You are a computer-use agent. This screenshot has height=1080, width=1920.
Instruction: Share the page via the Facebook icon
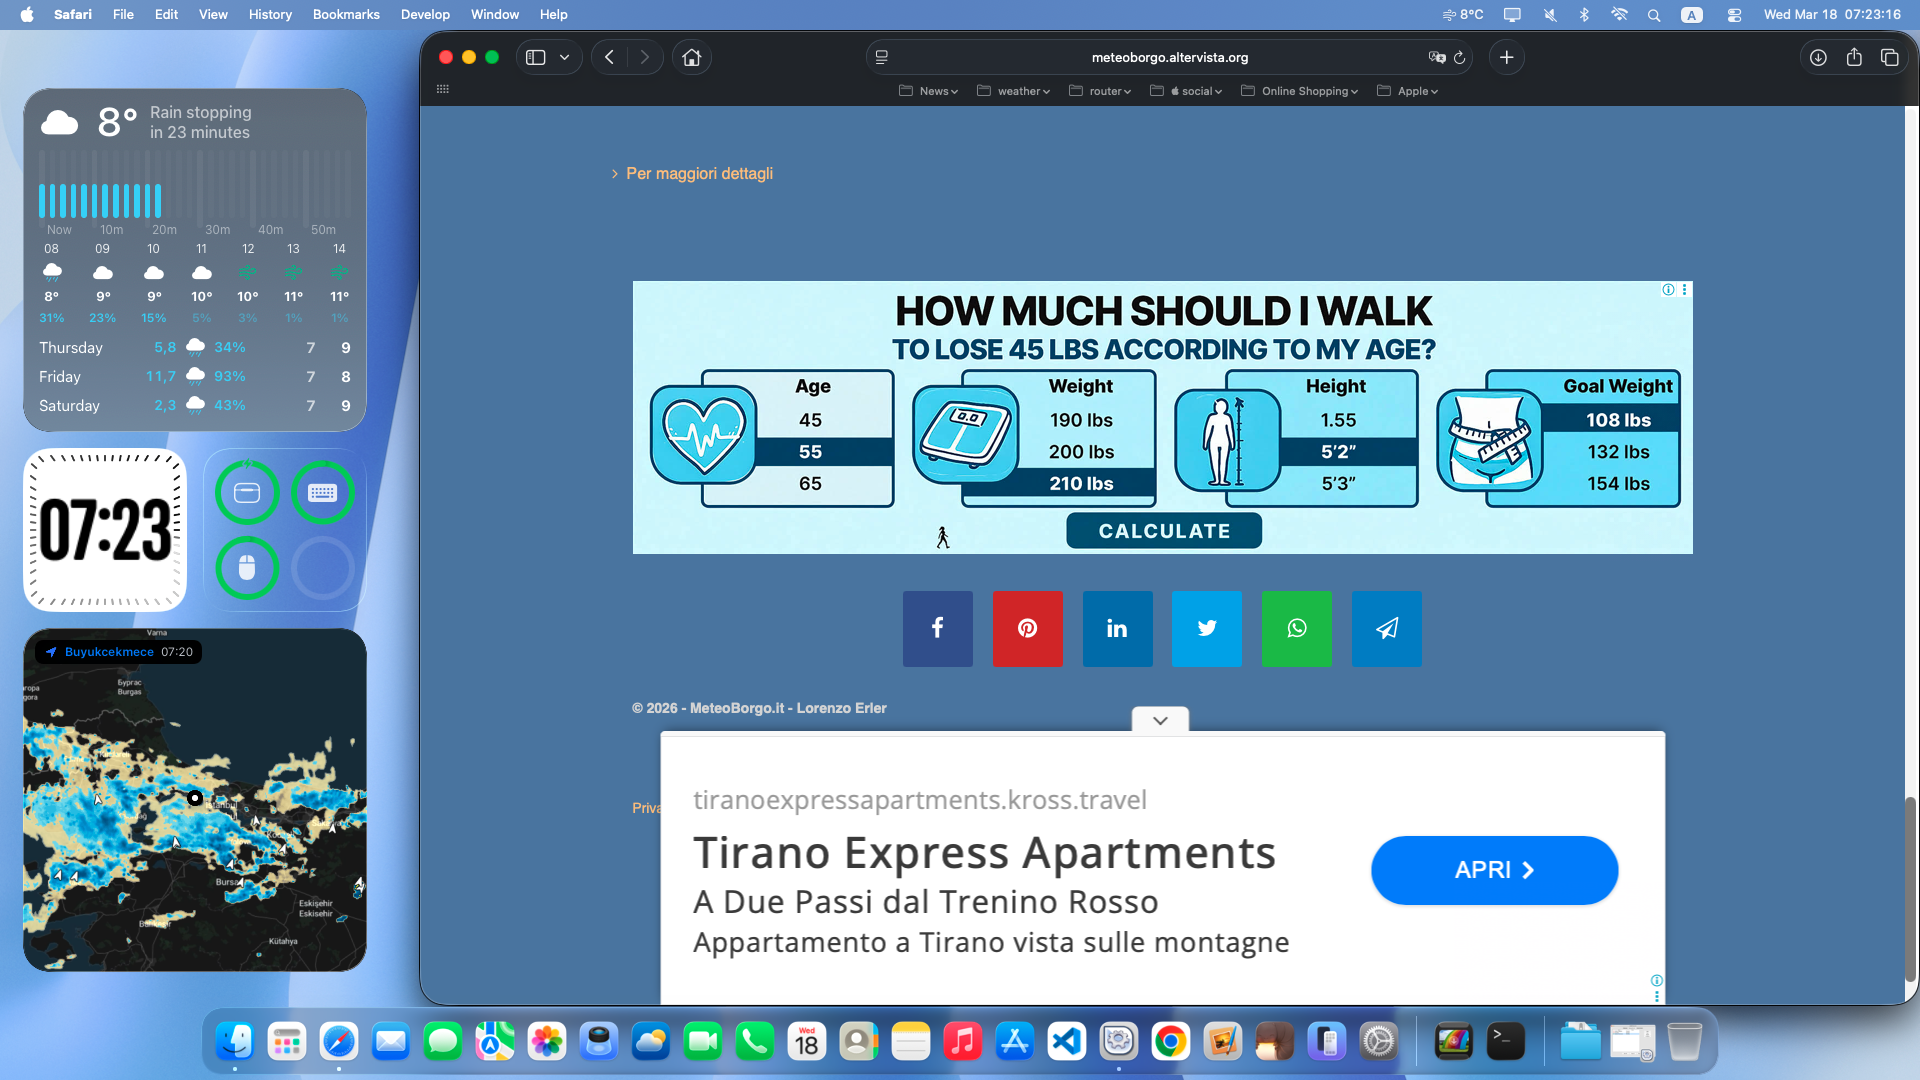coord(937,629)
